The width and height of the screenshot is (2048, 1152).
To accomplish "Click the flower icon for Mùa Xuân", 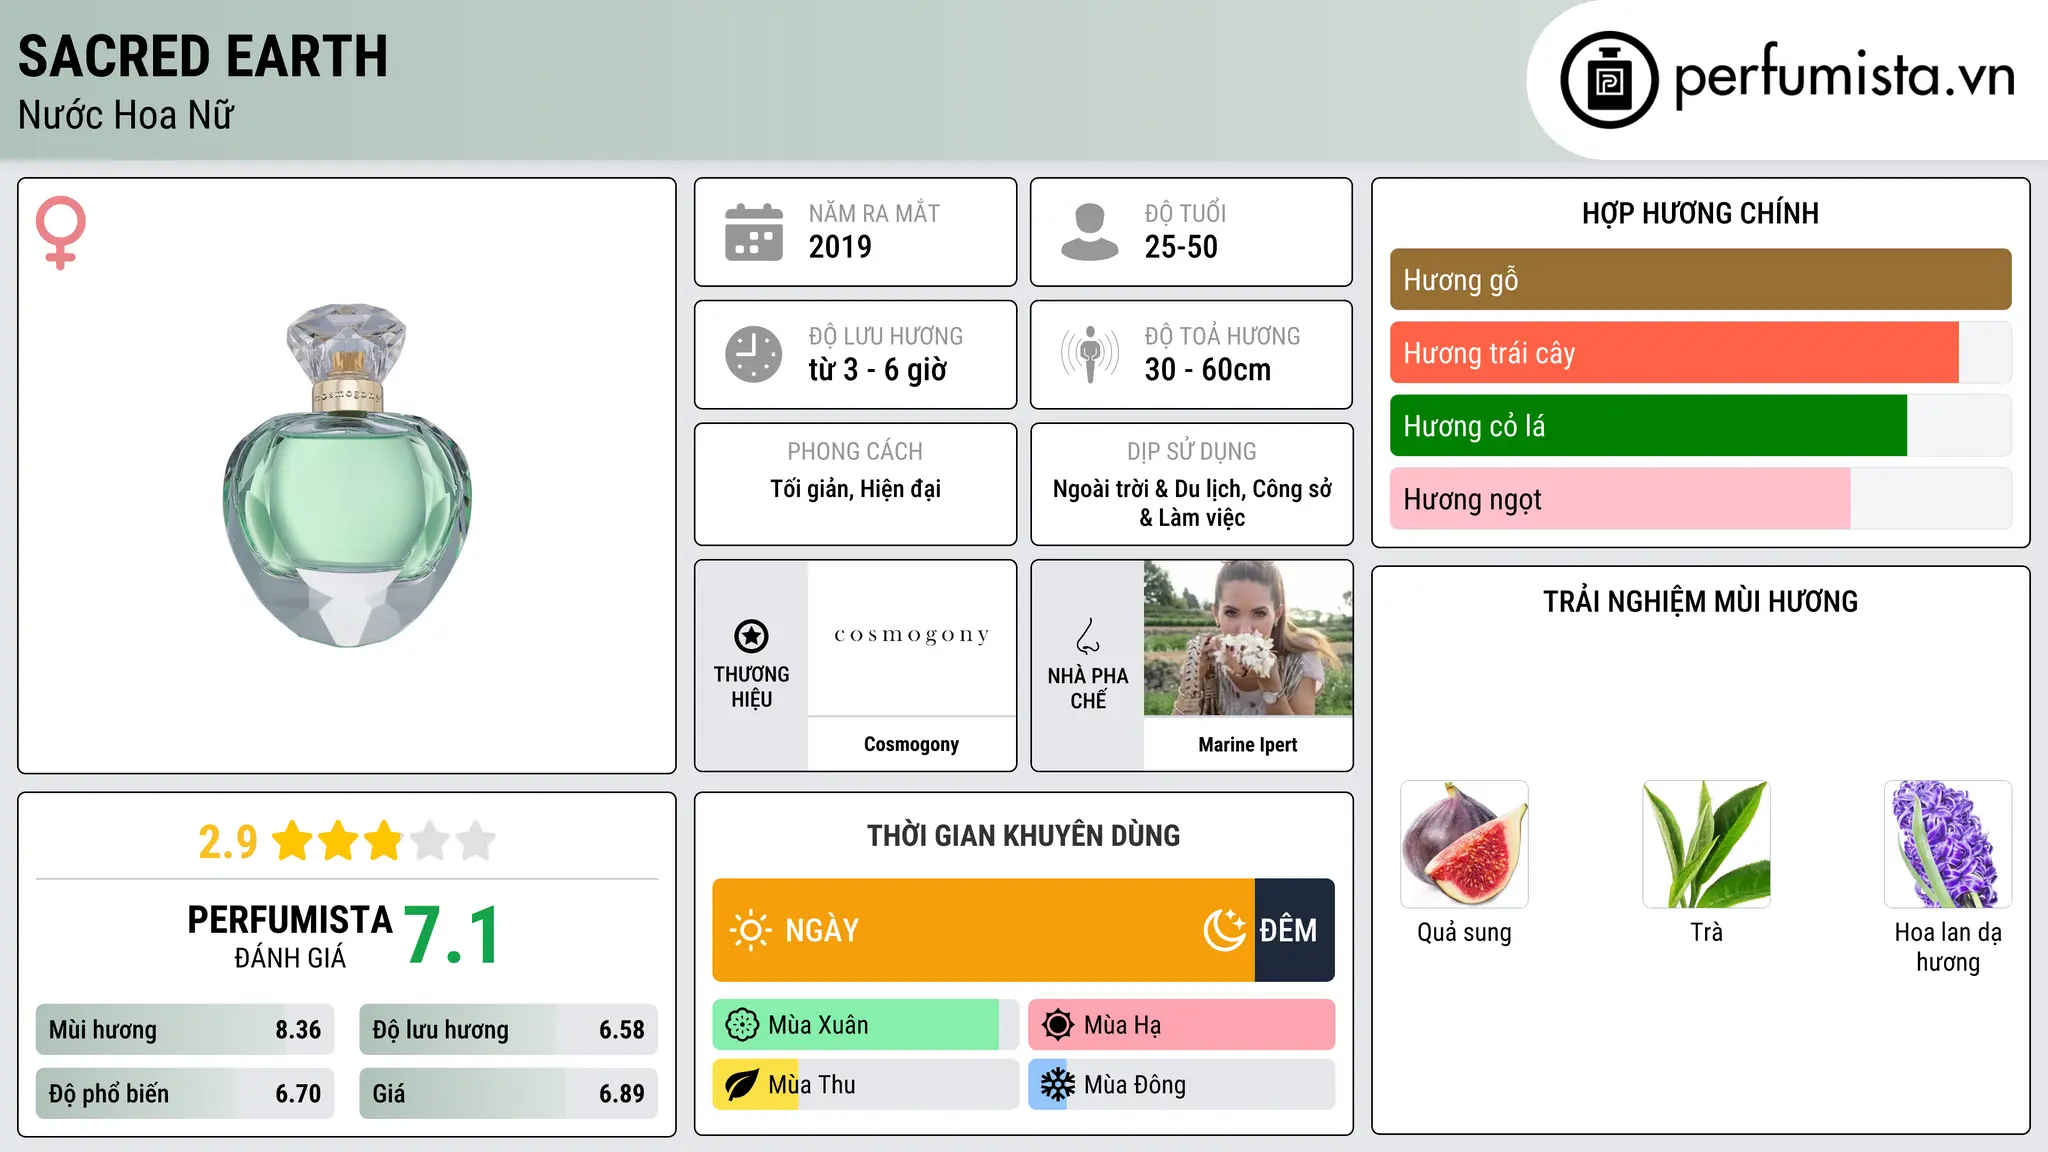I will pyautogui.click(x=742, y=1025).
